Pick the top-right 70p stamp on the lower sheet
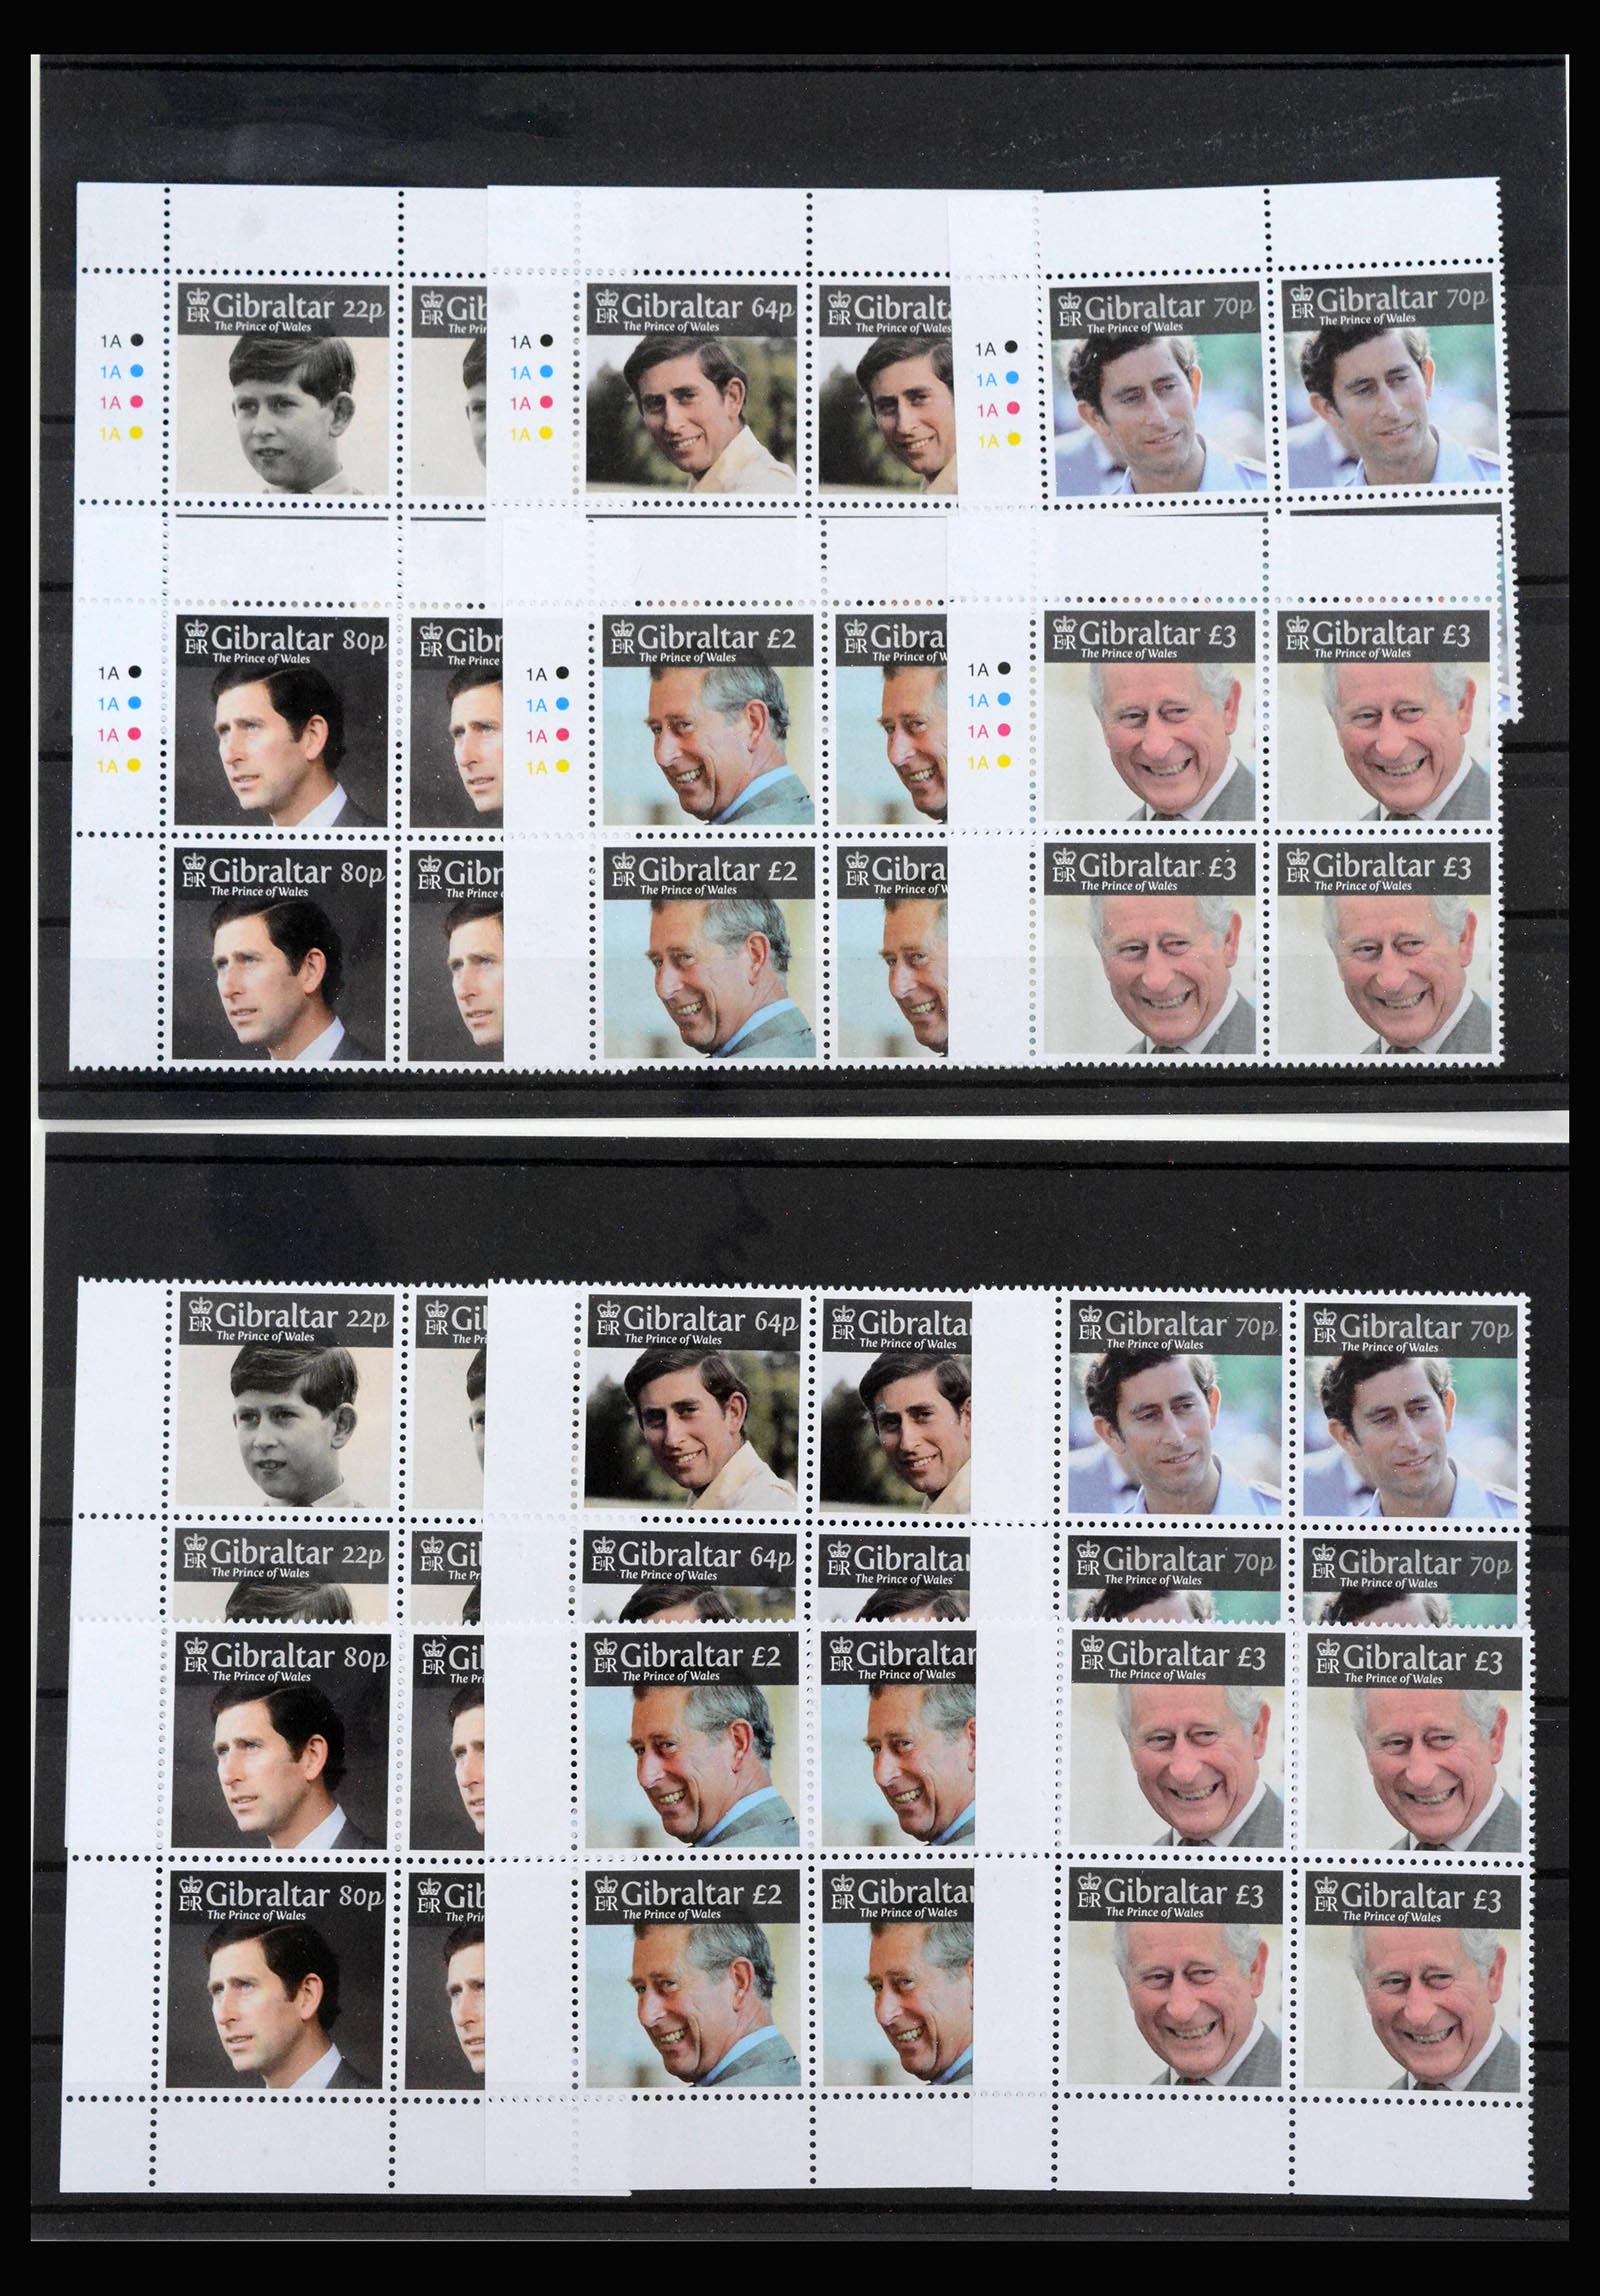The width and height of the screenshot is (1600, 2296). point(1410,1410)
